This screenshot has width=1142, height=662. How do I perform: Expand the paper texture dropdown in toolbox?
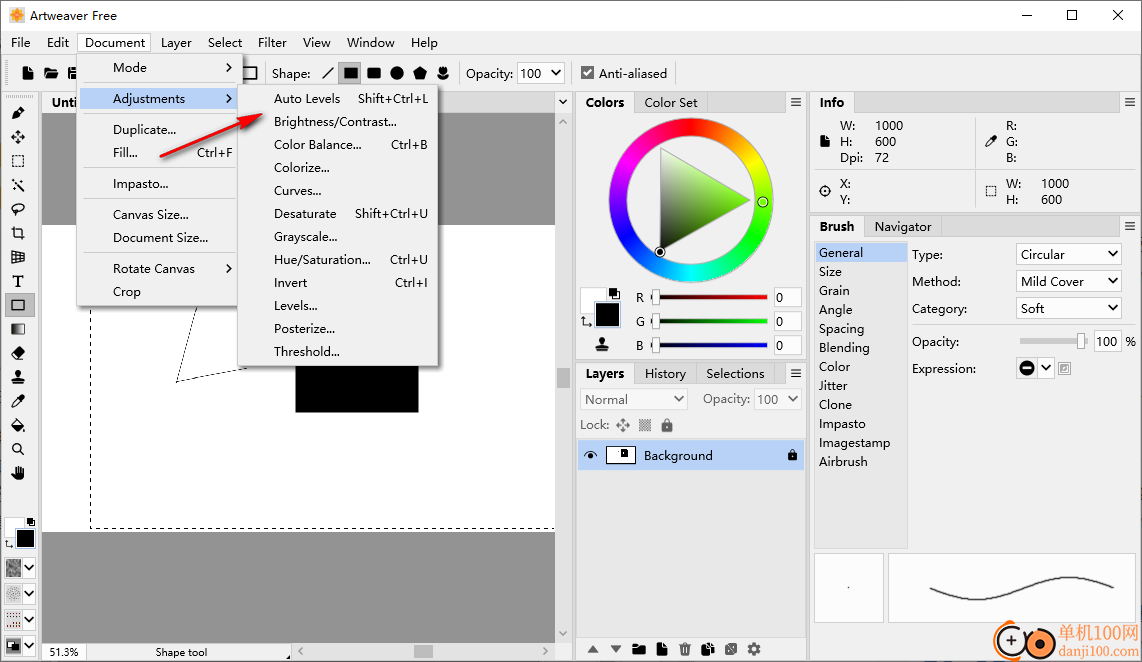(x=29, y=567)
